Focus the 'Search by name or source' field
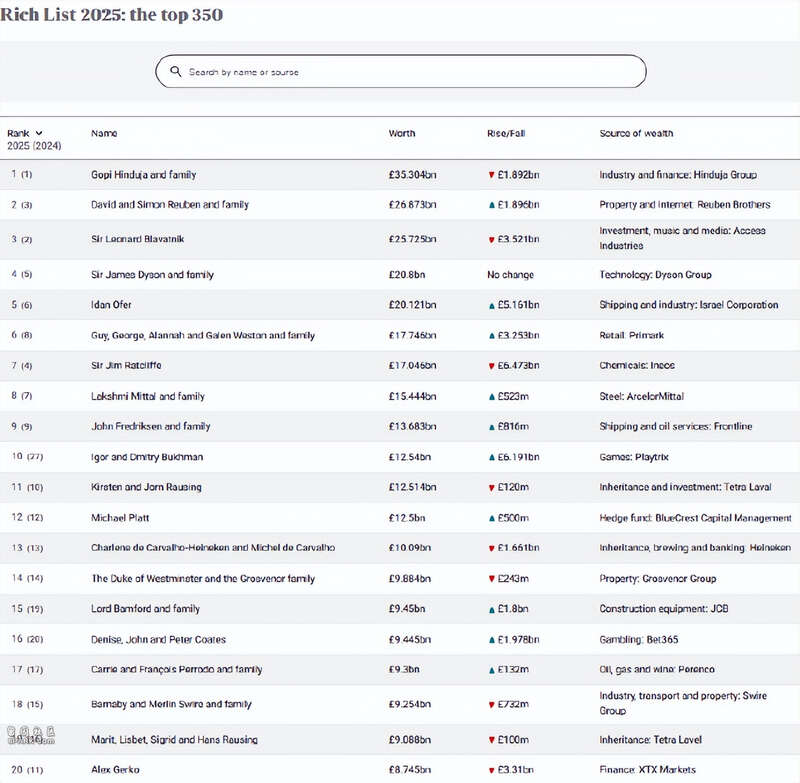Viewport: 800px width, 783px height. click(401, 71)
